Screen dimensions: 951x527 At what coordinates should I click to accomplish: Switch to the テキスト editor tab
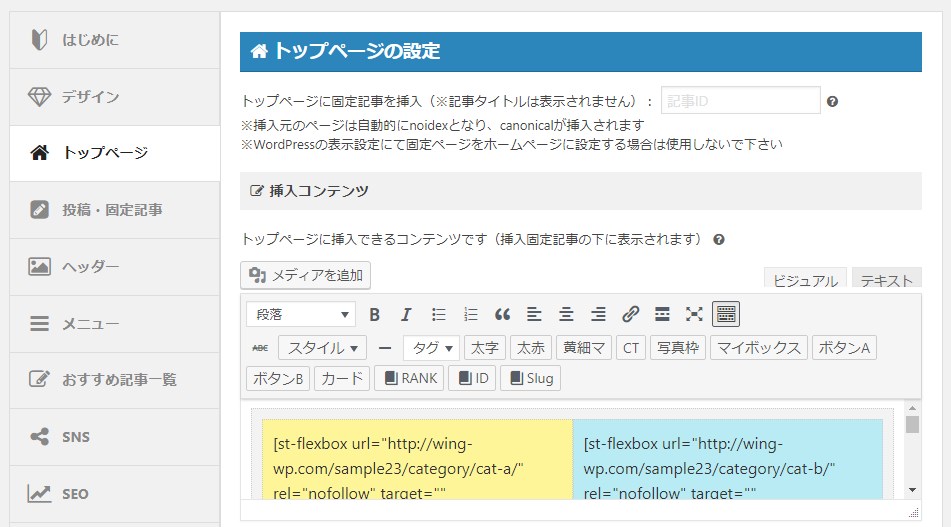(x=886, y=280)
